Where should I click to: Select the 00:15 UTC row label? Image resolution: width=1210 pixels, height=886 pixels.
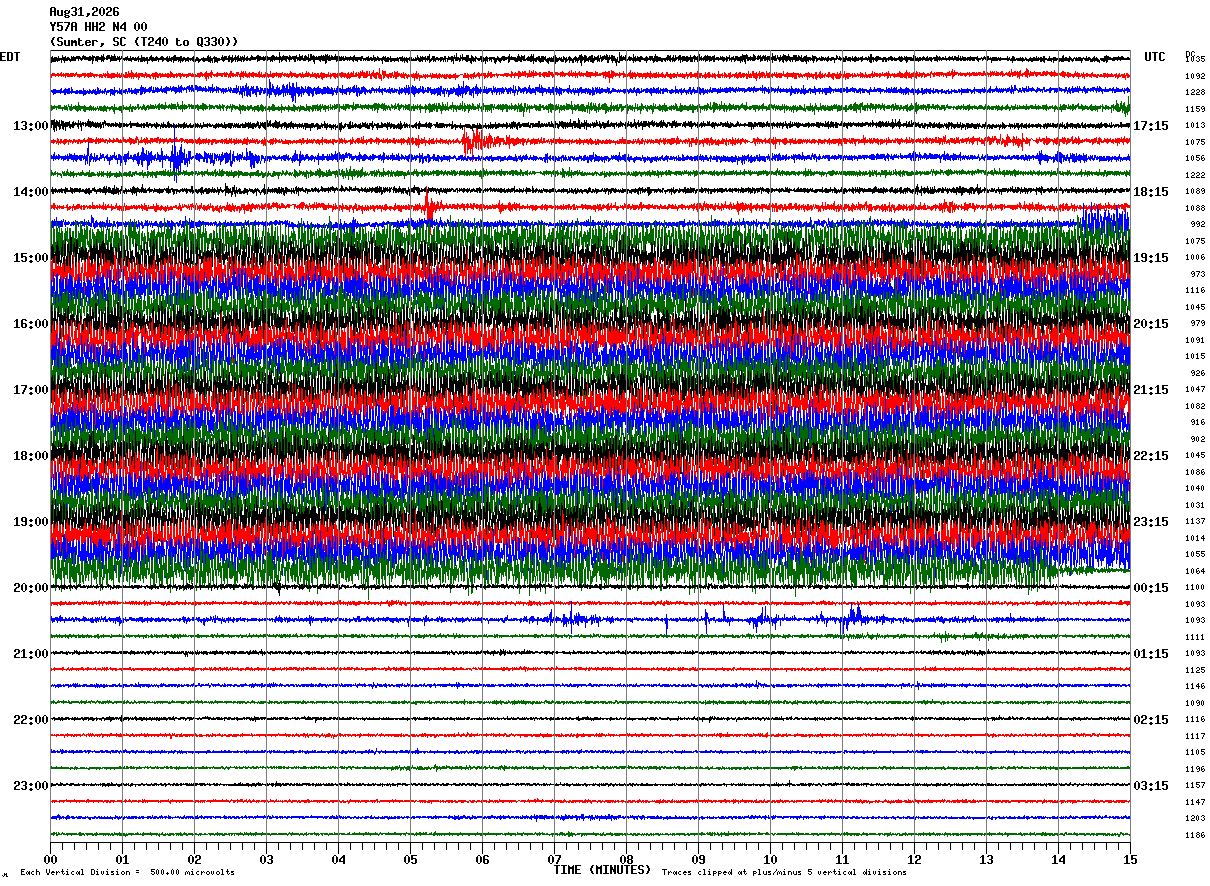[1151, 588]
